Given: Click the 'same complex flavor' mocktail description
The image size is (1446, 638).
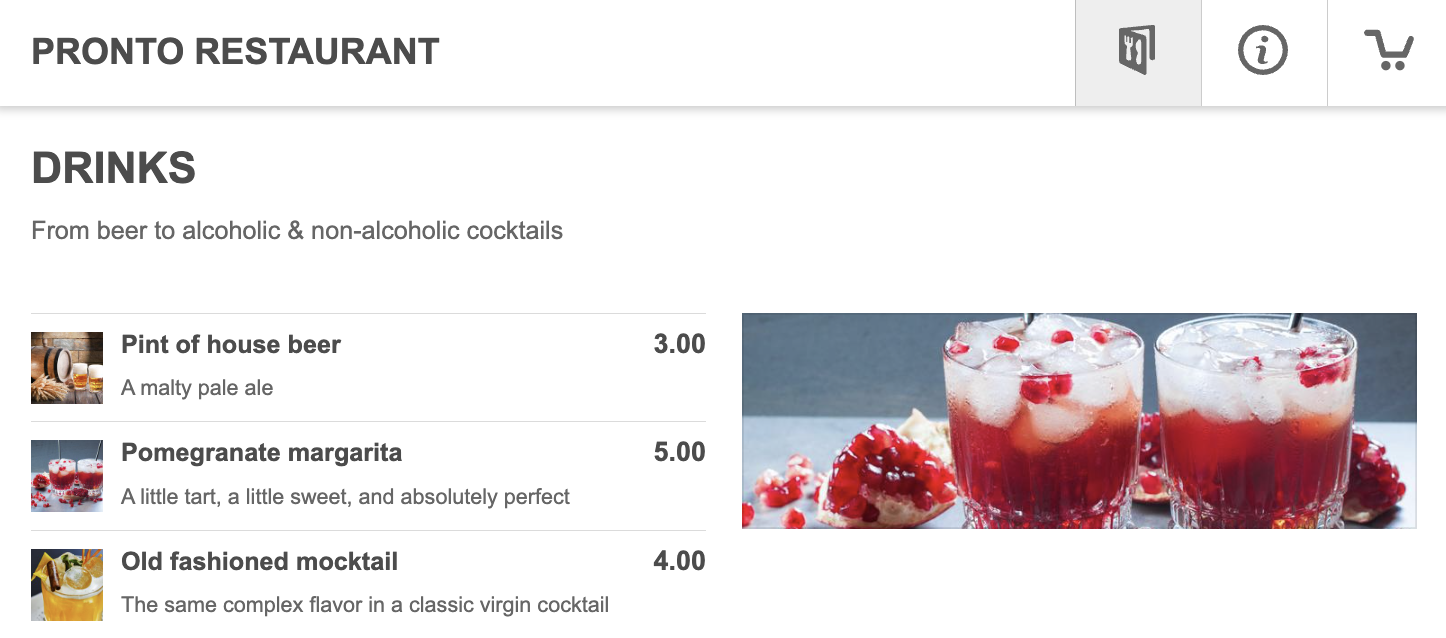Looking at the screenshot, I should pos(365,605).
